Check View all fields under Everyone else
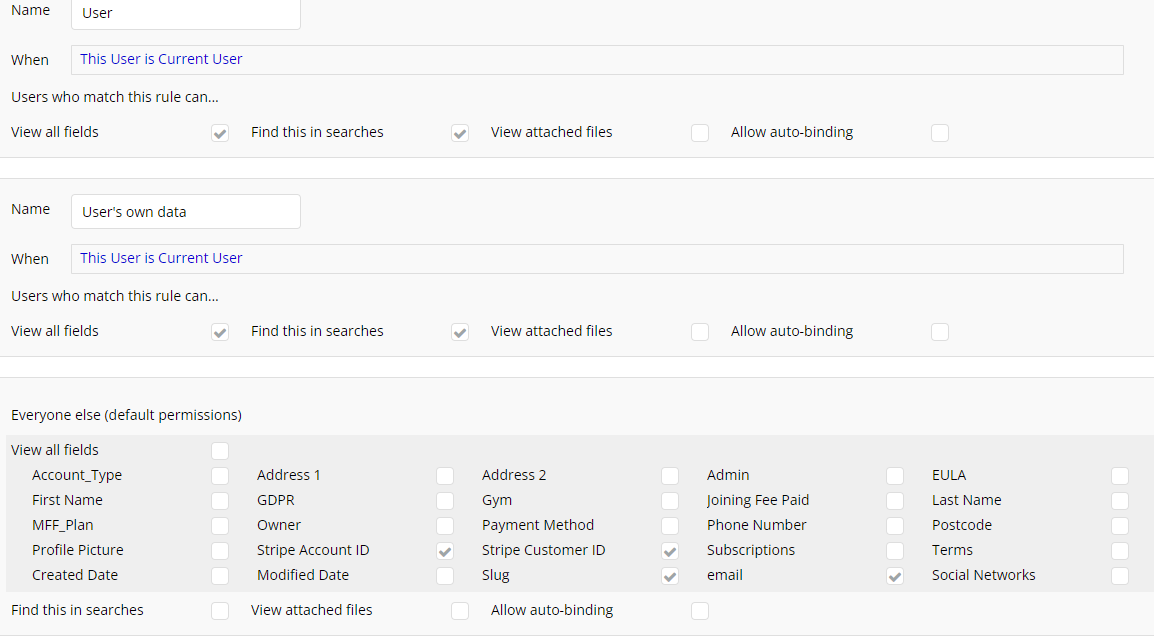Screen dimensions: 1154x638 click(x=220, y=451)
